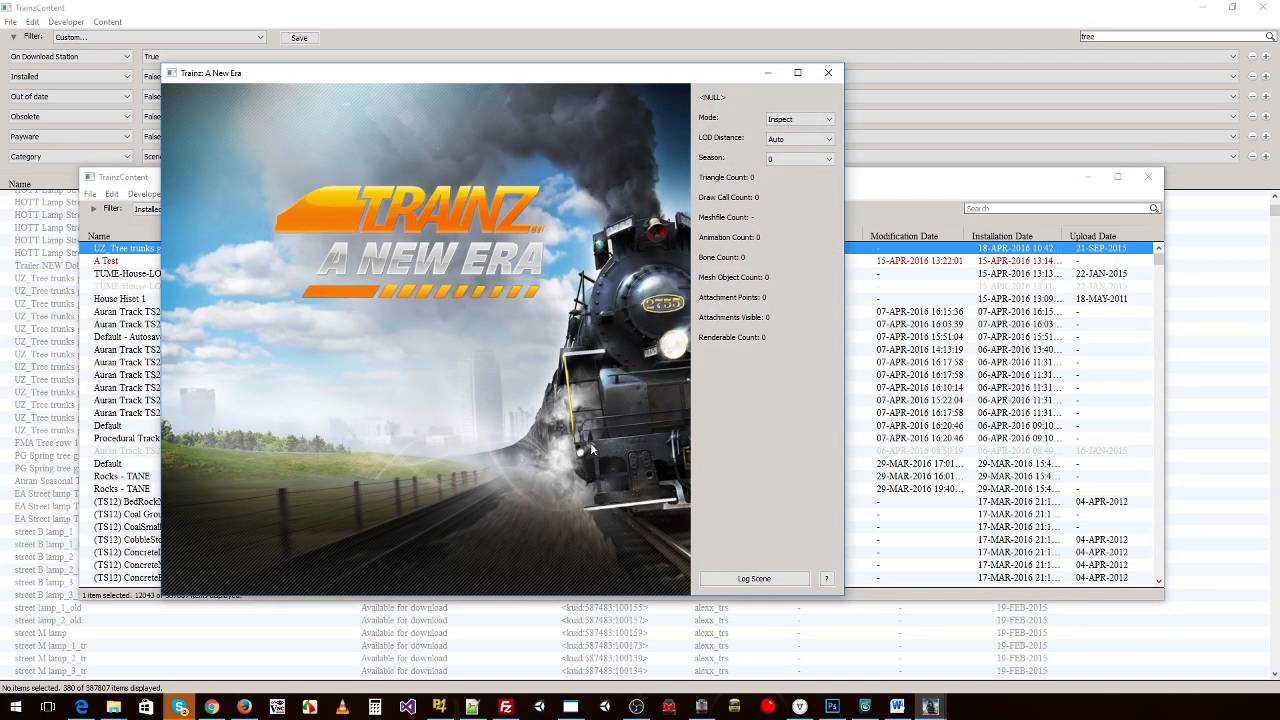Click the magnifier icon in the 'tree' search box
1280x720 pixels.
click(x=1270, y=37)
